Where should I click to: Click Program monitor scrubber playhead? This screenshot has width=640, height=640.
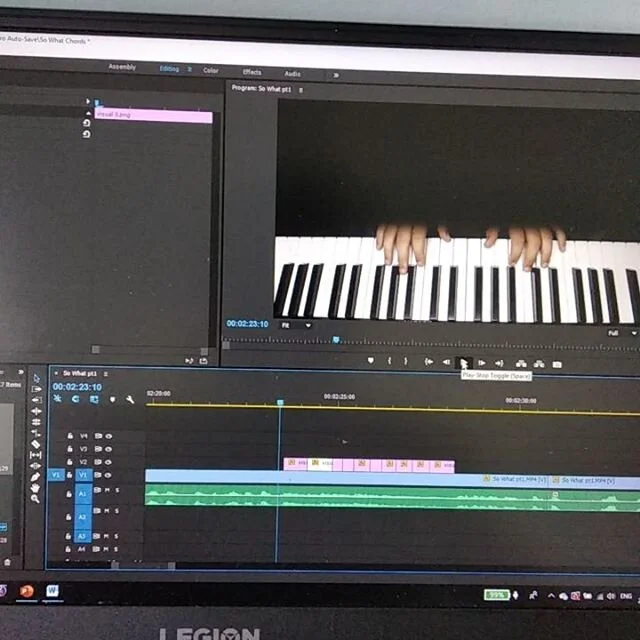pos(336,340)
